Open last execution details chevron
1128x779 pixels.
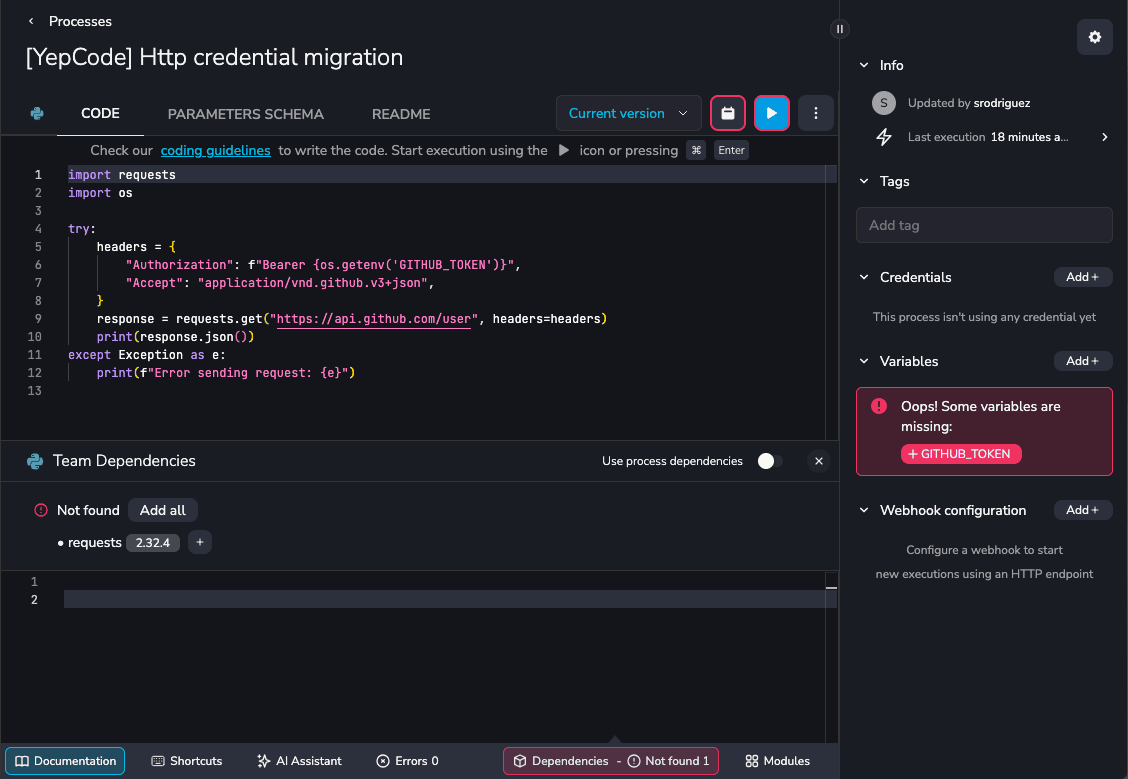pos(1105,137)
